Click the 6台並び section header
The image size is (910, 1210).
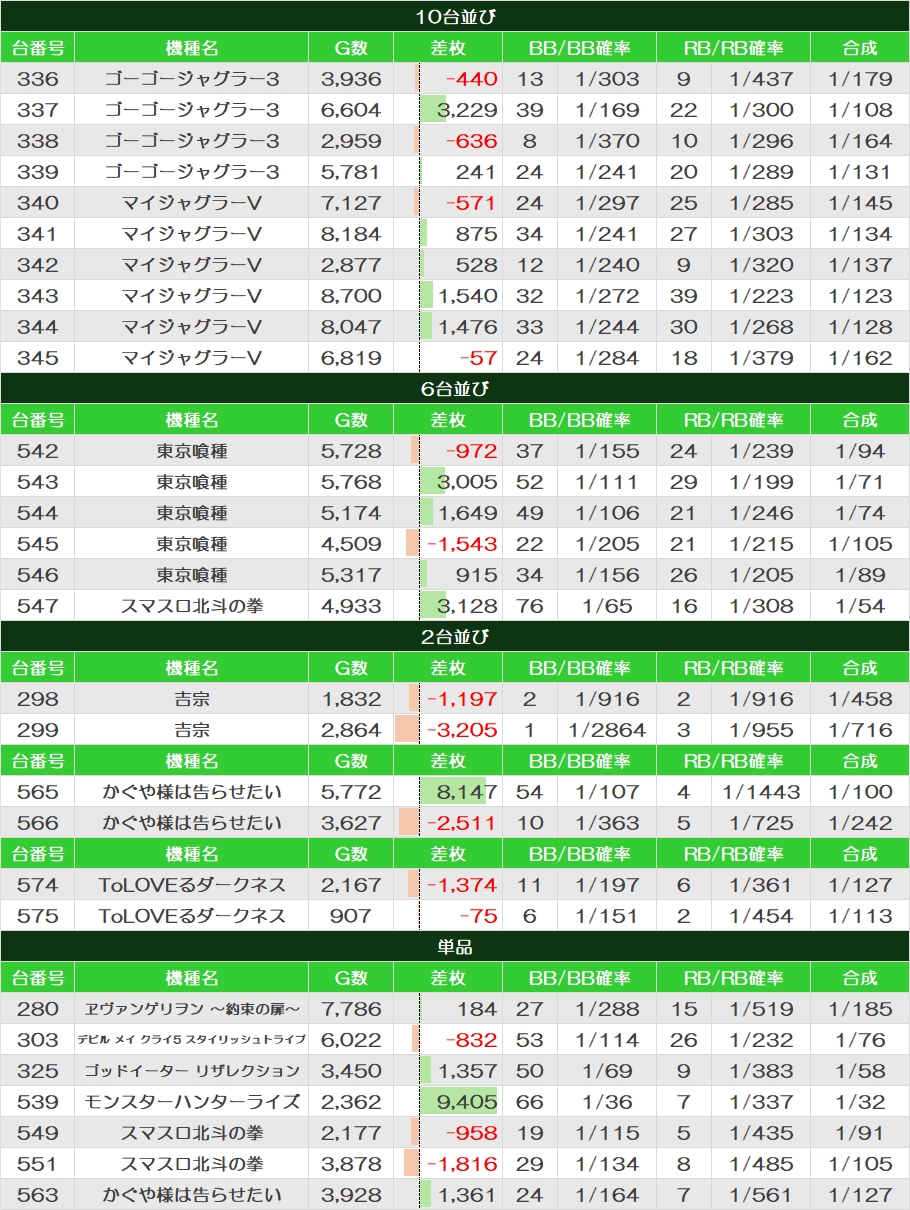(x=455, y=388)
